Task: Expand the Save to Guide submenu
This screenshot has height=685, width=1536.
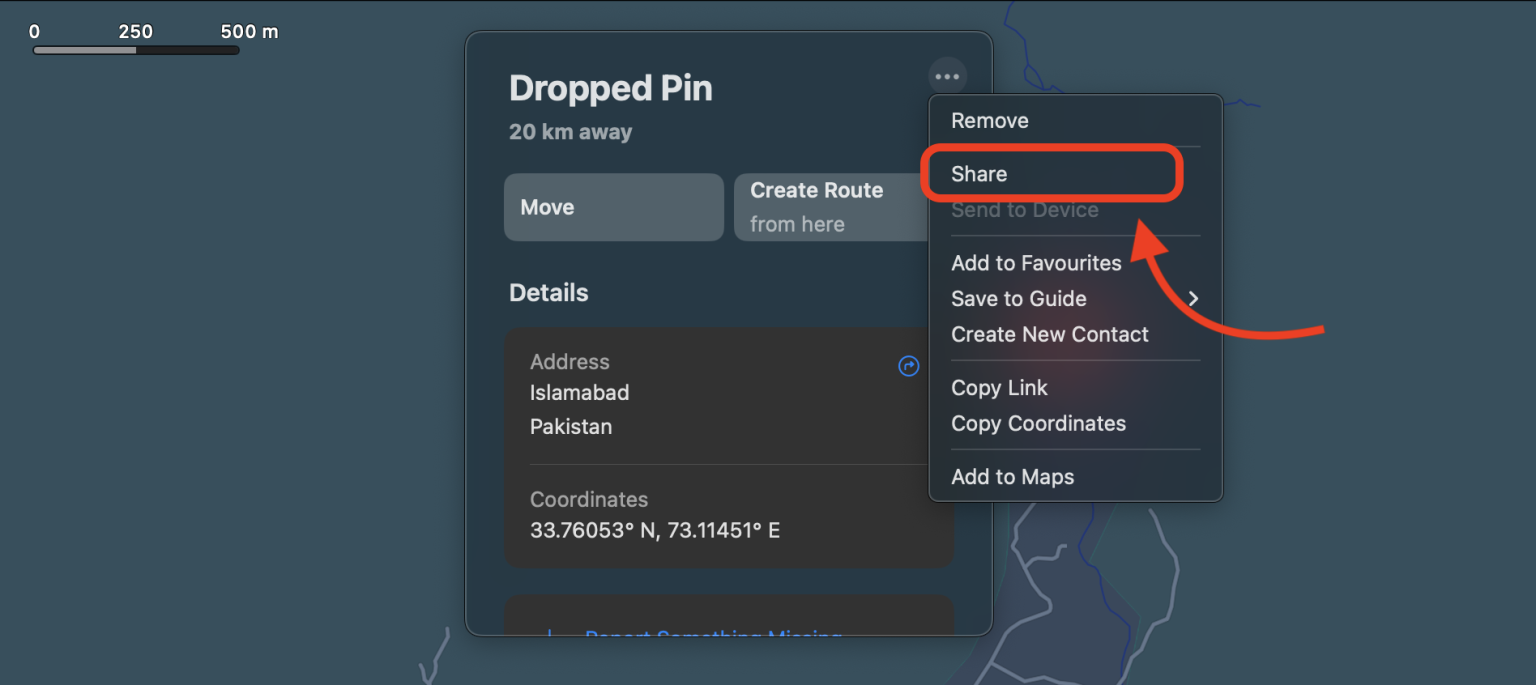Action: point(1018,298)
